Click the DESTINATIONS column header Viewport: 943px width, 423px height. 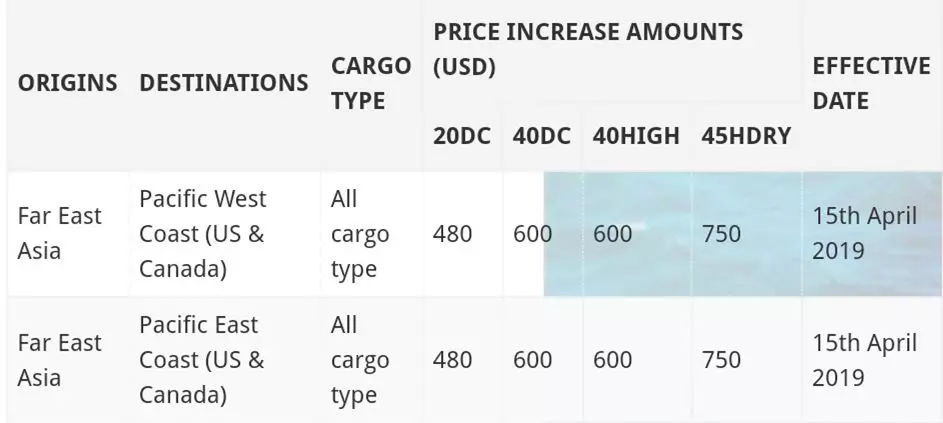[224, 82]
